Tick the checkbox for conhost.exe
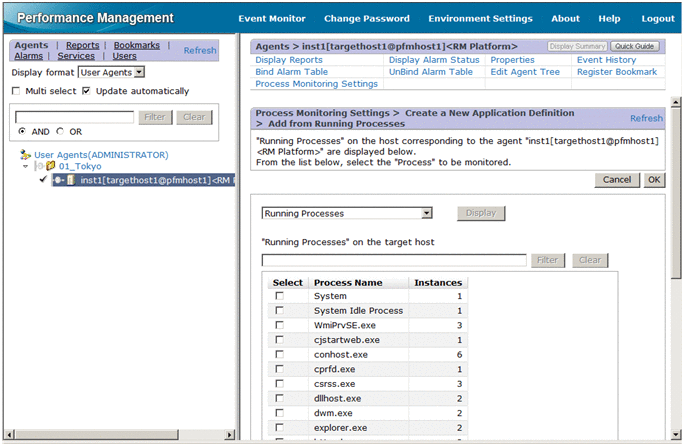The image size is (685, 447). [x=279, y=354]
